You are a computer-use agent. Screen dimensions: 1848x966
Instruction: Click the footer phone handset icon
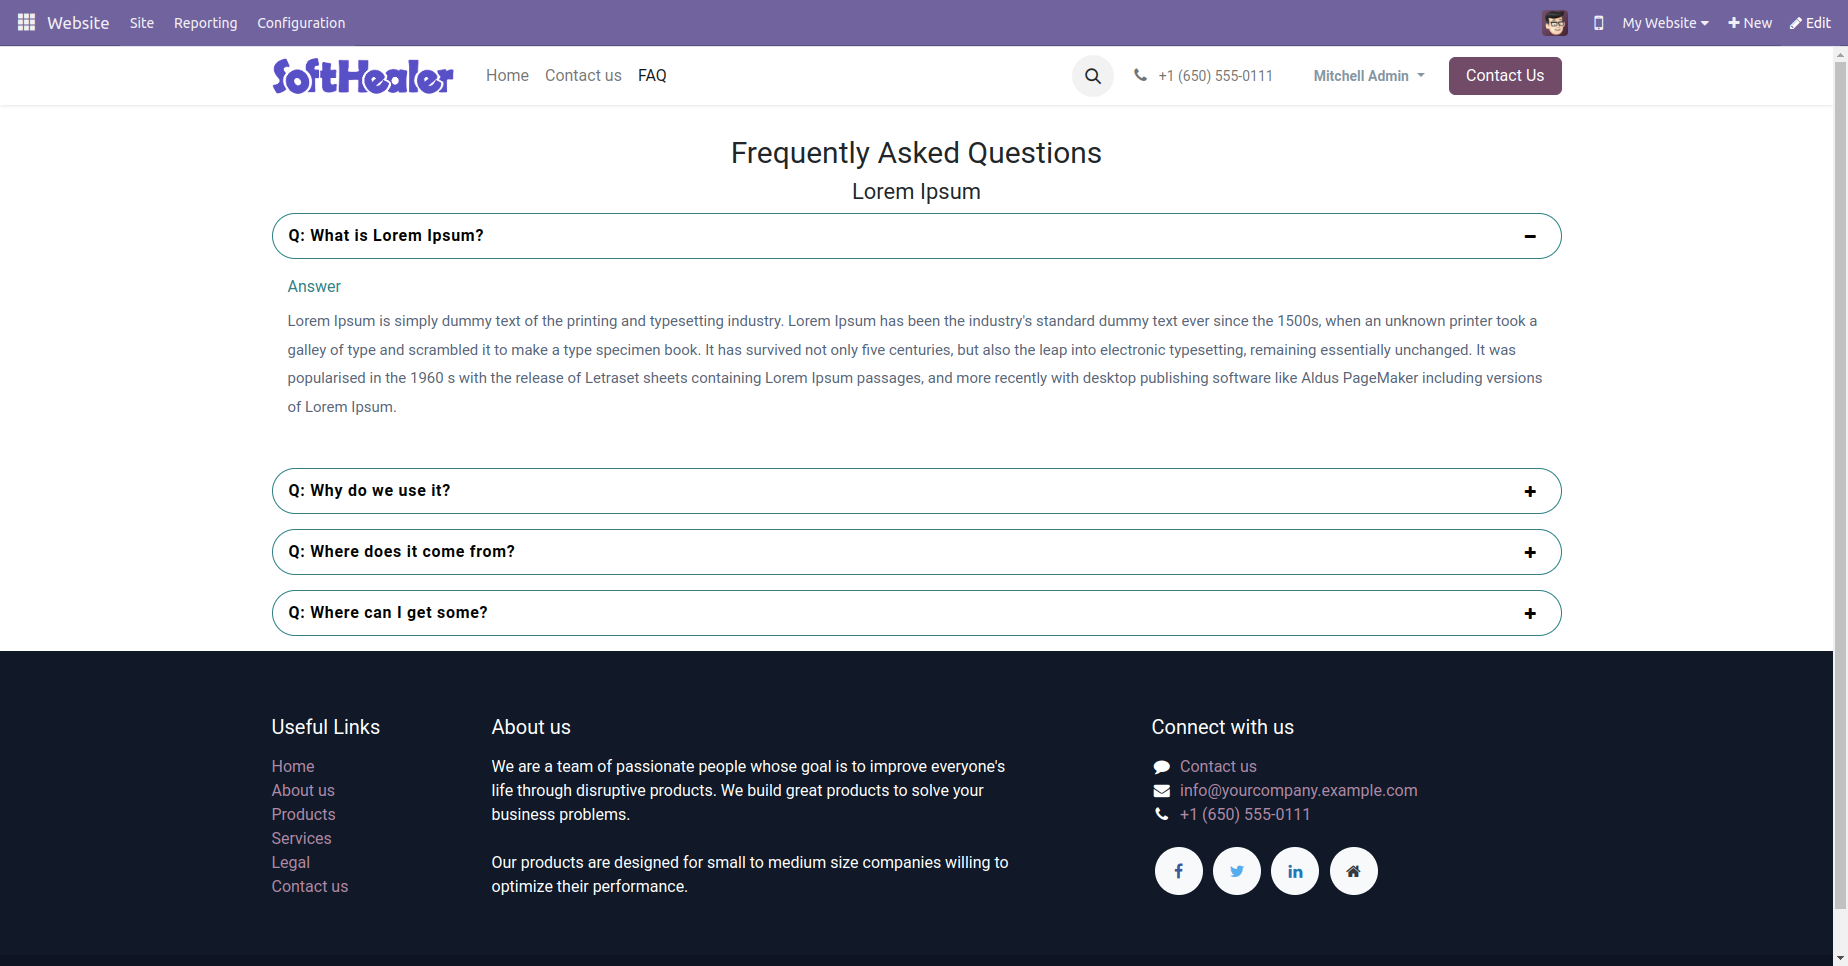tap(1161, 815)
